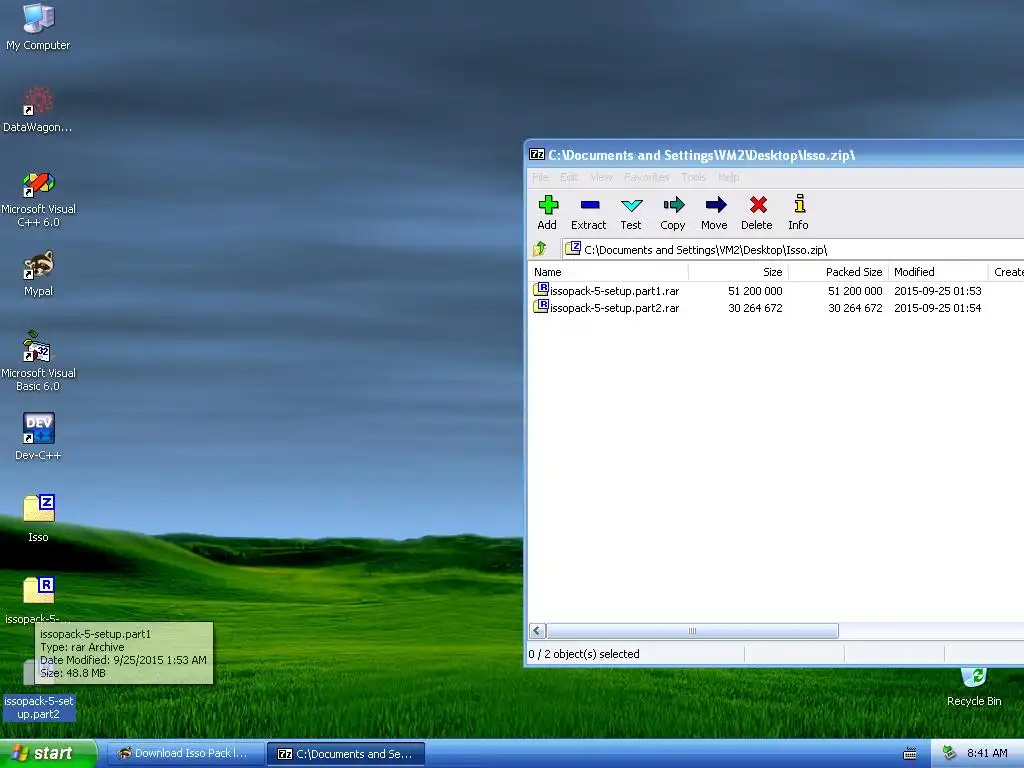The image size is (1024, 768).
Task: Click the 7z title bar icon
Action: coord(537,154)
